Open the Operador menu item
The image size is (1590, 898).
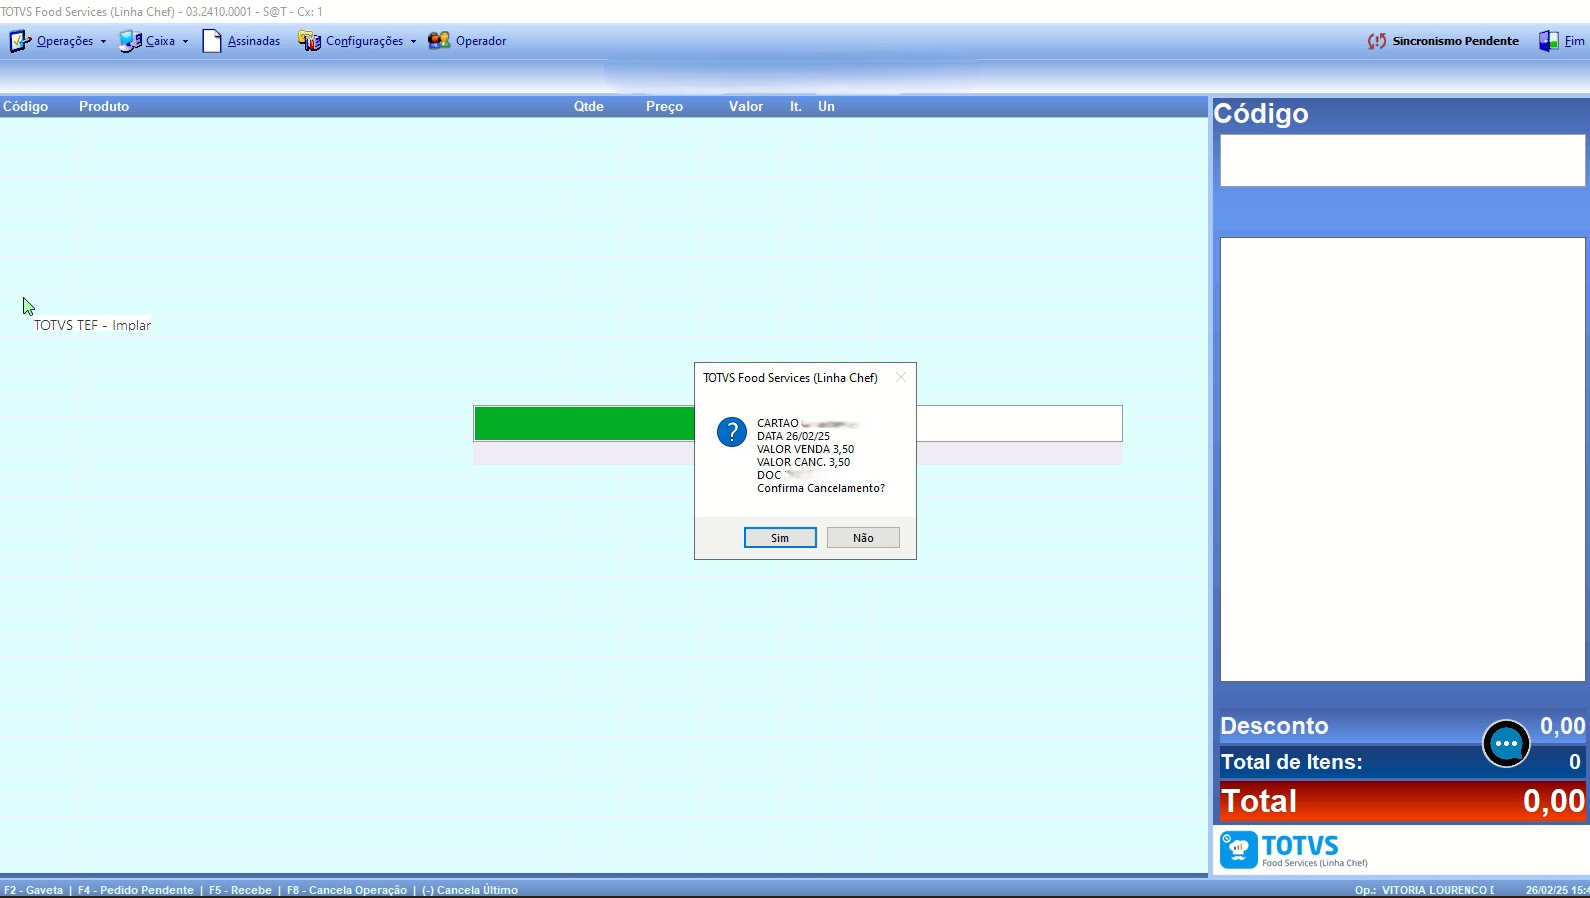coord(481,41)
